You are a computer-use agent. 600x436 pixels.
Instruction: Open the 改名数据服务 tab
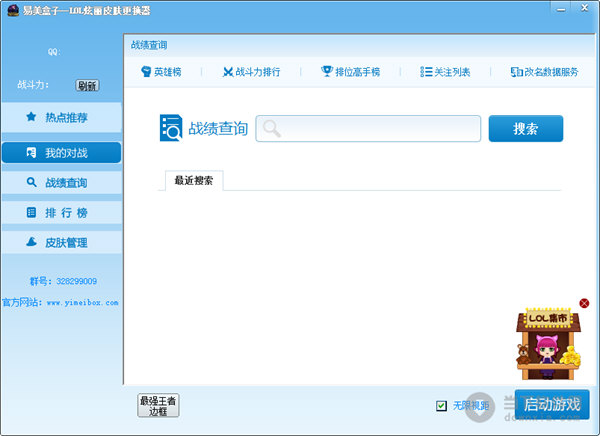544,72
